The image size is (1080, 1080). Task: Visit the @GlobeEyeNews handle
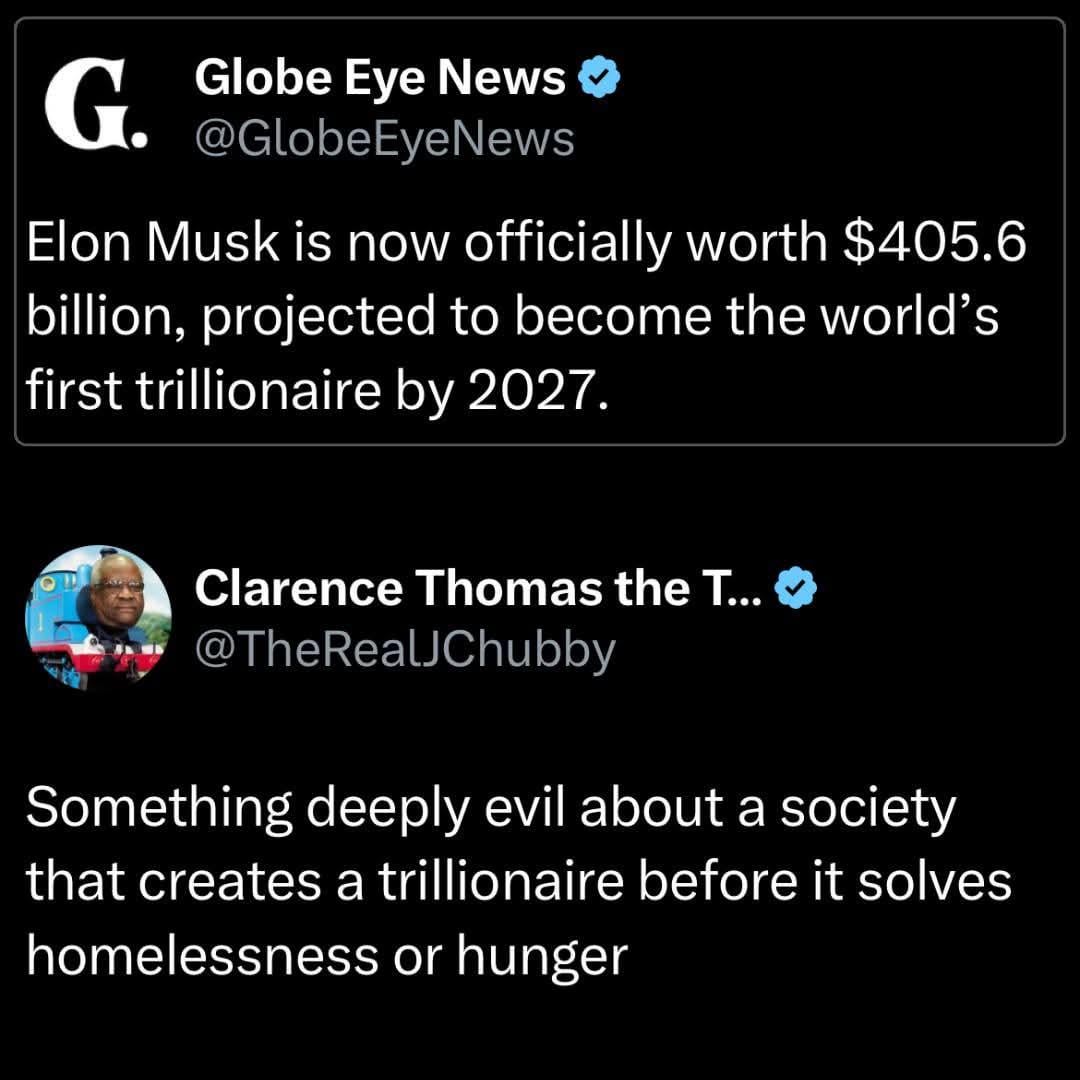(384, 140)
